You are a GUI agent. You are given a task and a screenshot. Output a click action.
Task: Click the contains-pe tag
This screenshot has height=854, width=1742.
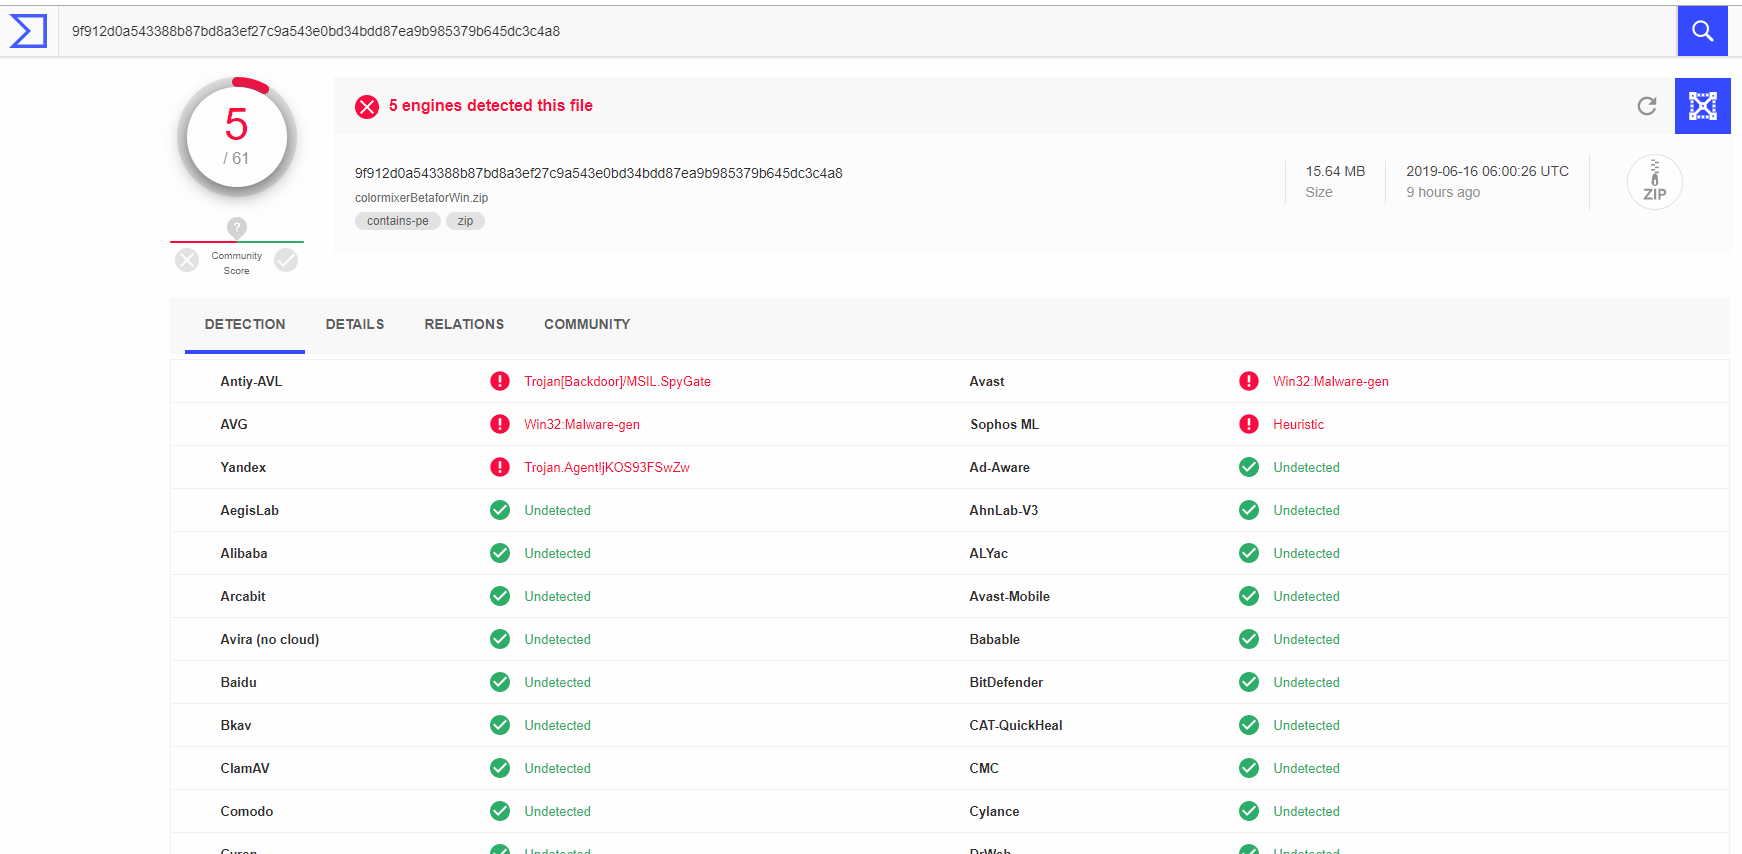pos(397,221)
